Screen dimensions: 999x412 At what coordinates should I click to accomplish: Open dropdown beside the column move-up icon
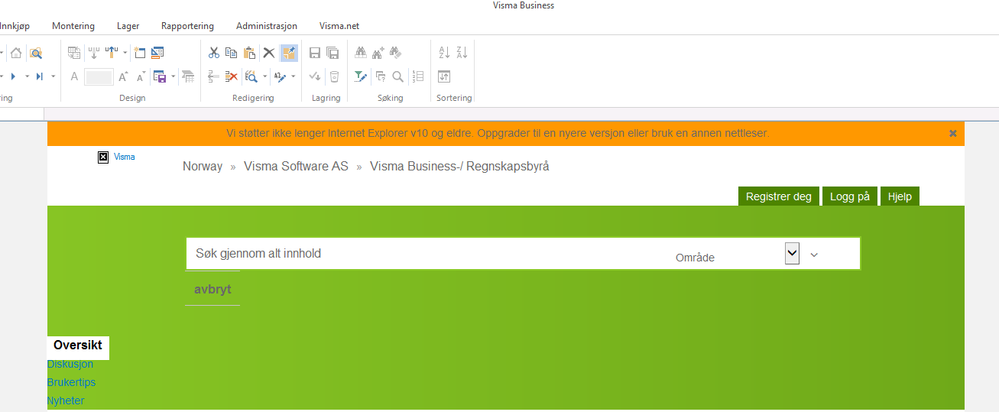[x=126, y=53]
